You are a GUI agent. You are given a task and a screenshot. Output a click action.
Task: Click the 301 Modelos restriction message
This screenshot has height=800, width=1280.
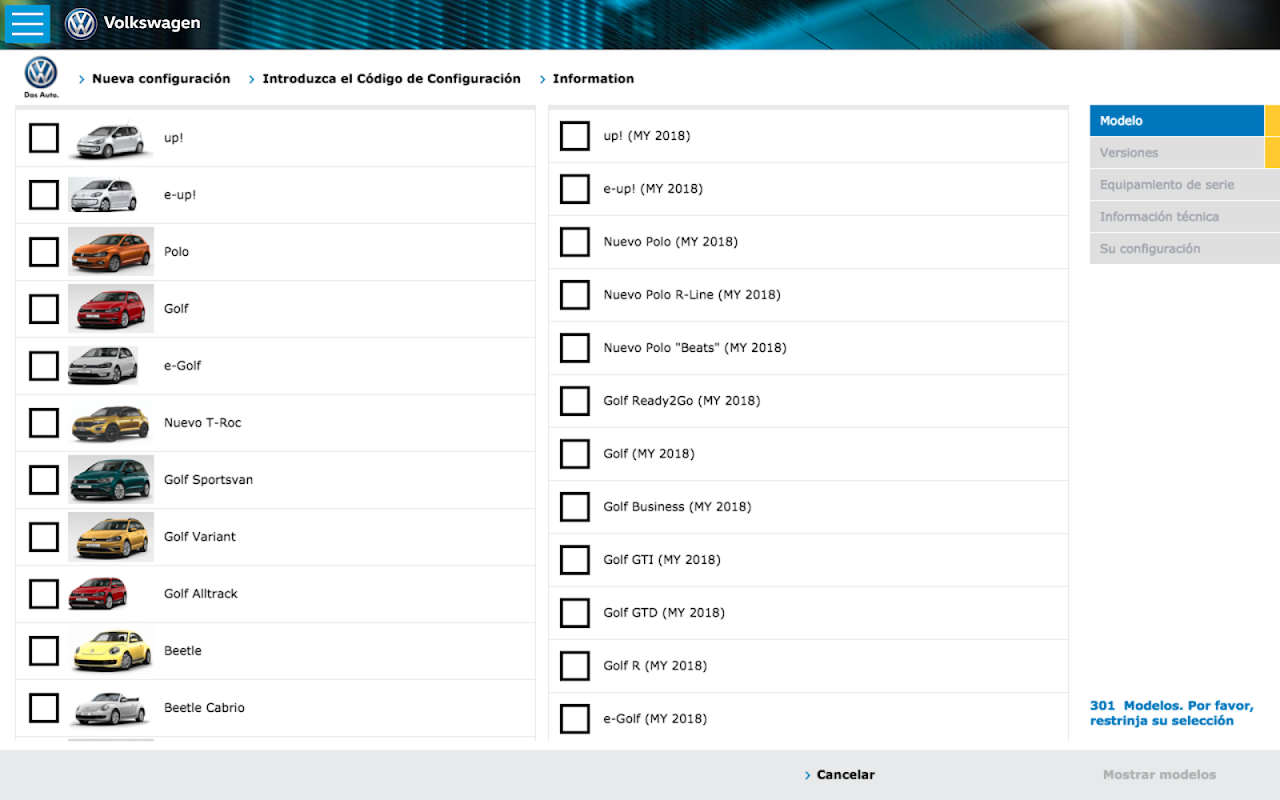[x=1171, y=713]
